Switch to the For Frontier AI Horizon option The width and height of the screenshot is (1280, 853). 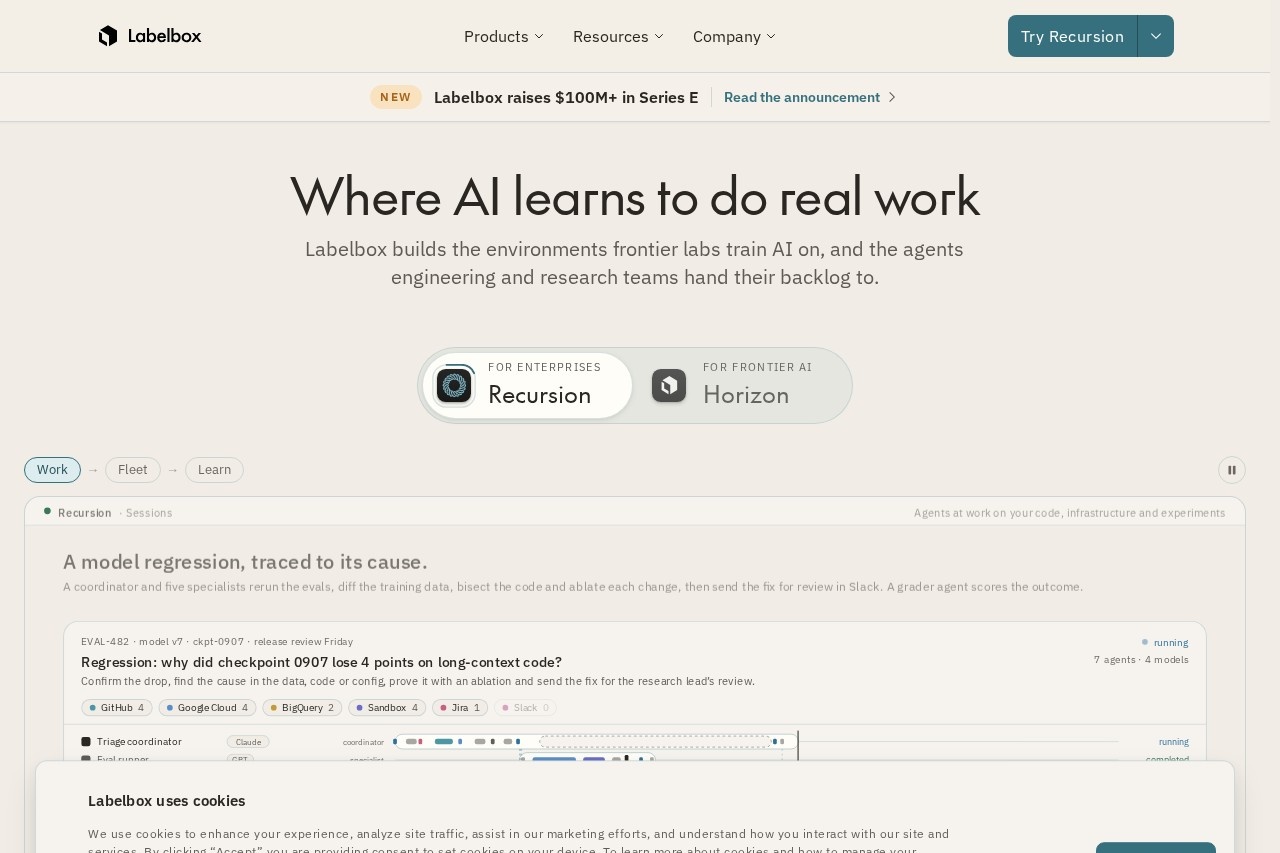point(742,386)
